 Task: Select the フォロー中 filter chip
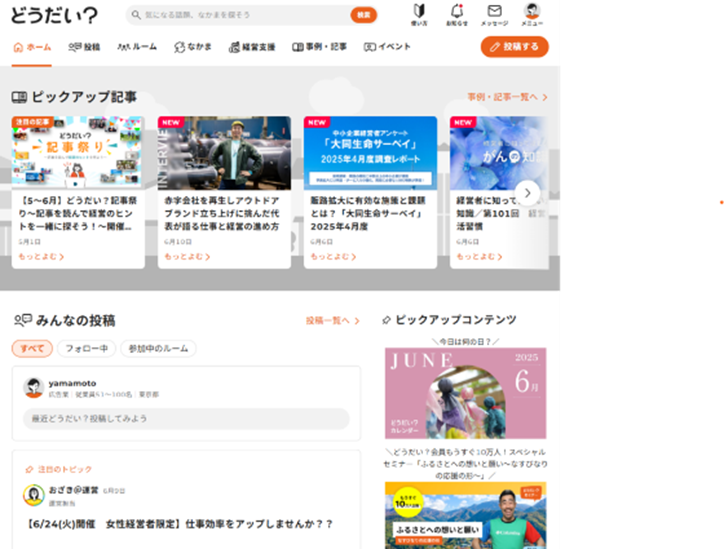pos(85,349)
